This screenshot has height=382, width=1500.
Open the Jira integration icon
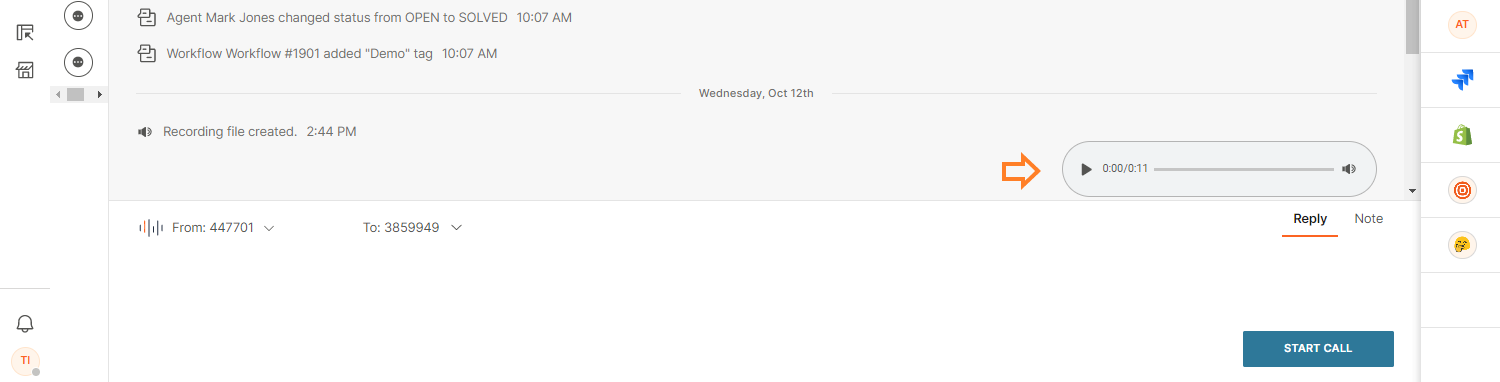click(x=1463, y=80)
